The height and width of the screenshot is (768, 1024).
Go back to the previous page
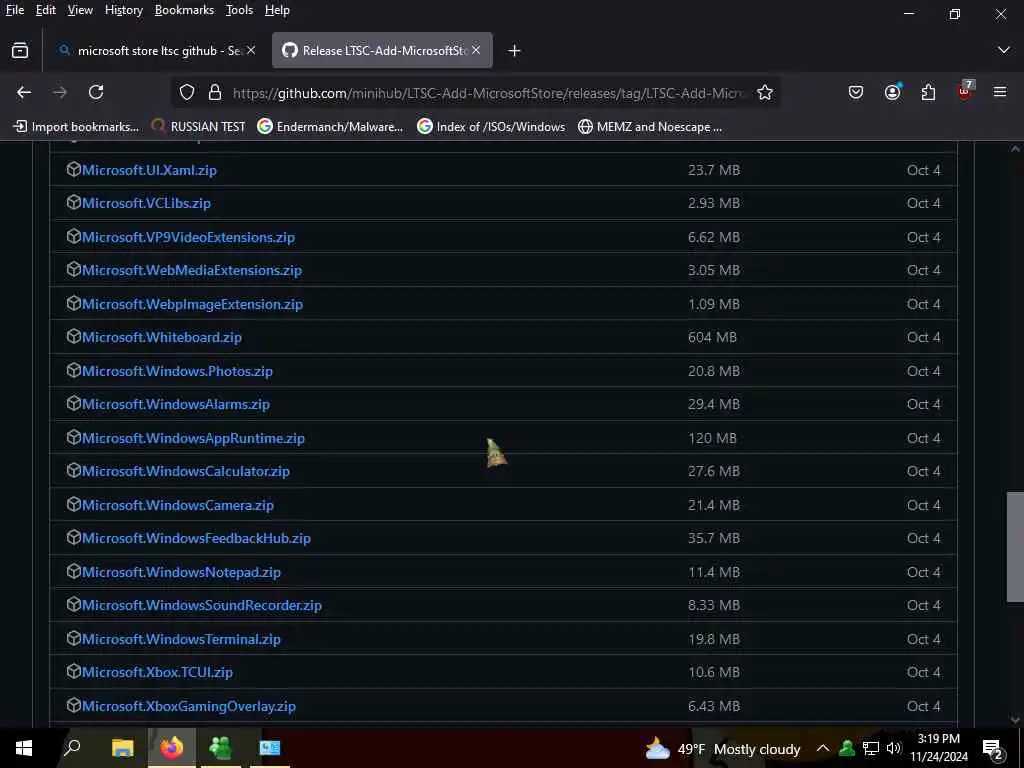24,93
